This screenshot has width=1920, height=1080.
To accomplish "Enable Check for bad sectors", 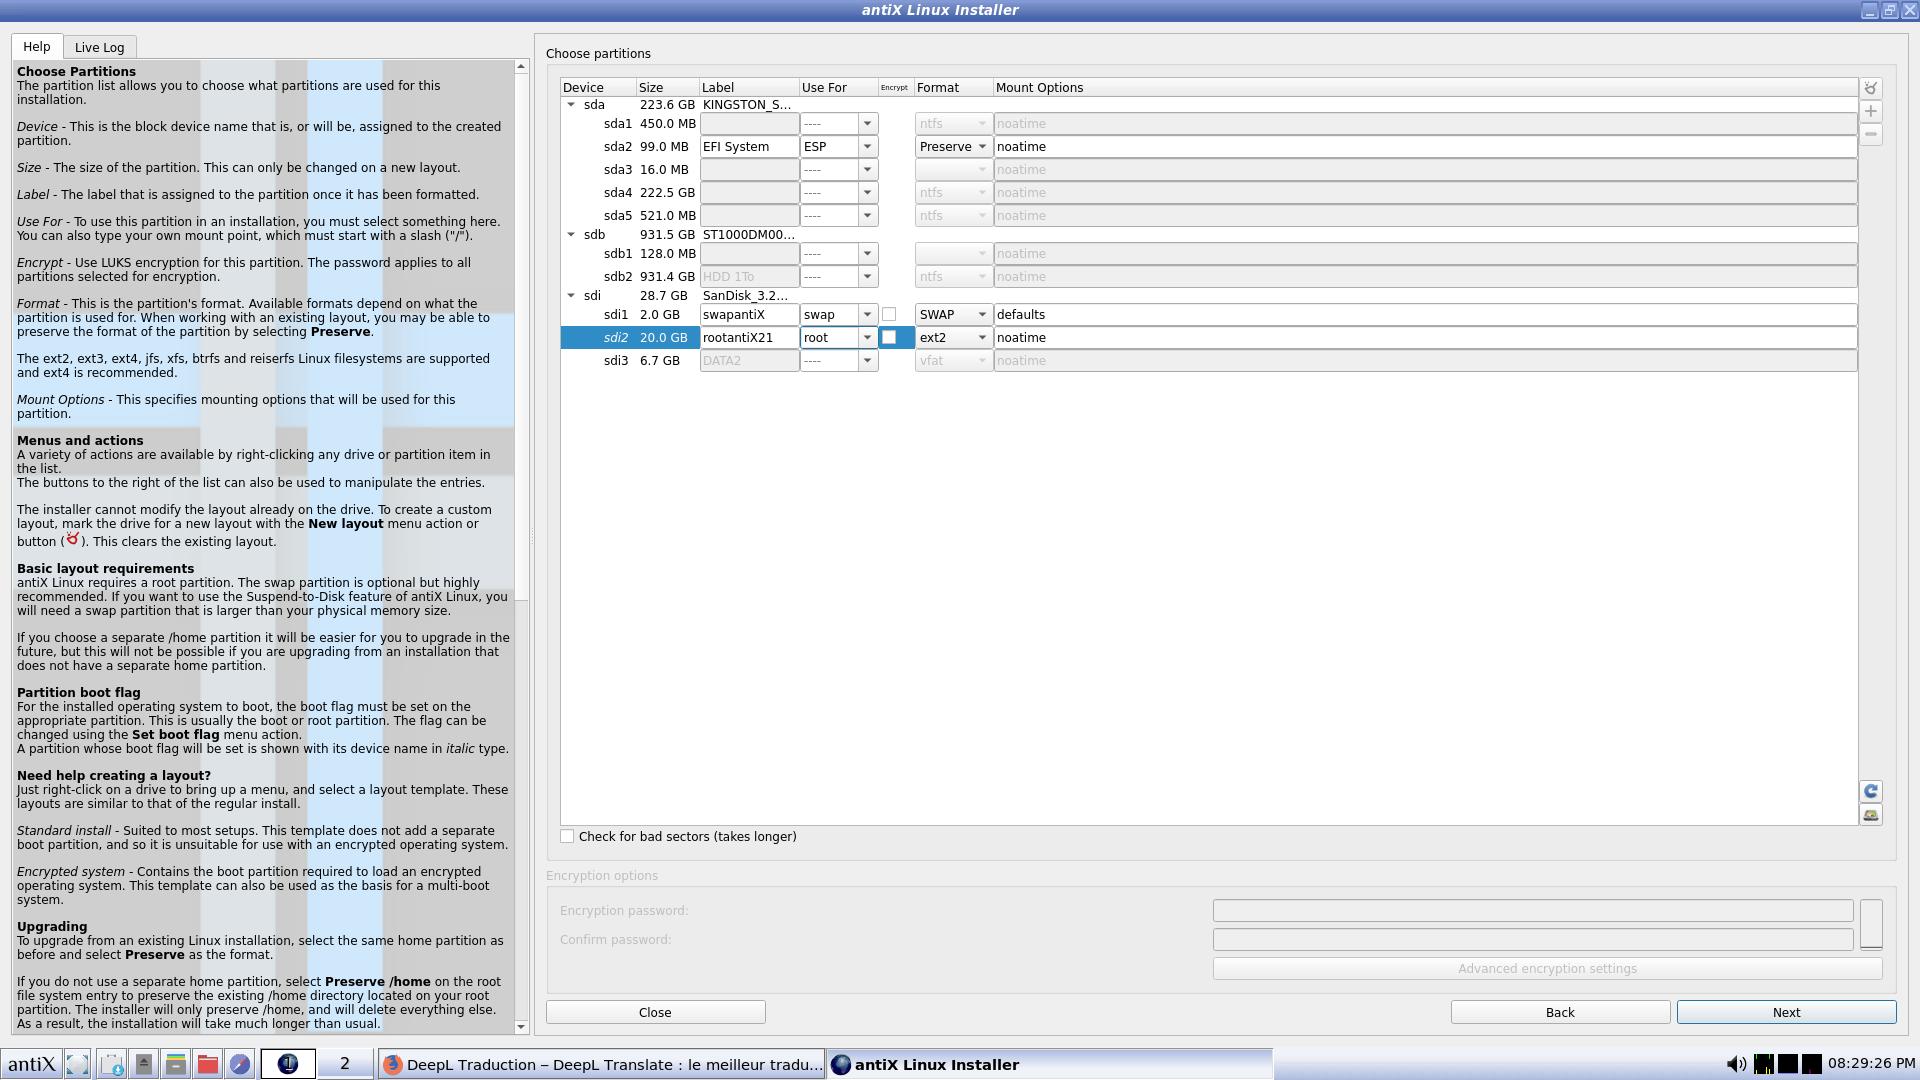I will point(567,837).
